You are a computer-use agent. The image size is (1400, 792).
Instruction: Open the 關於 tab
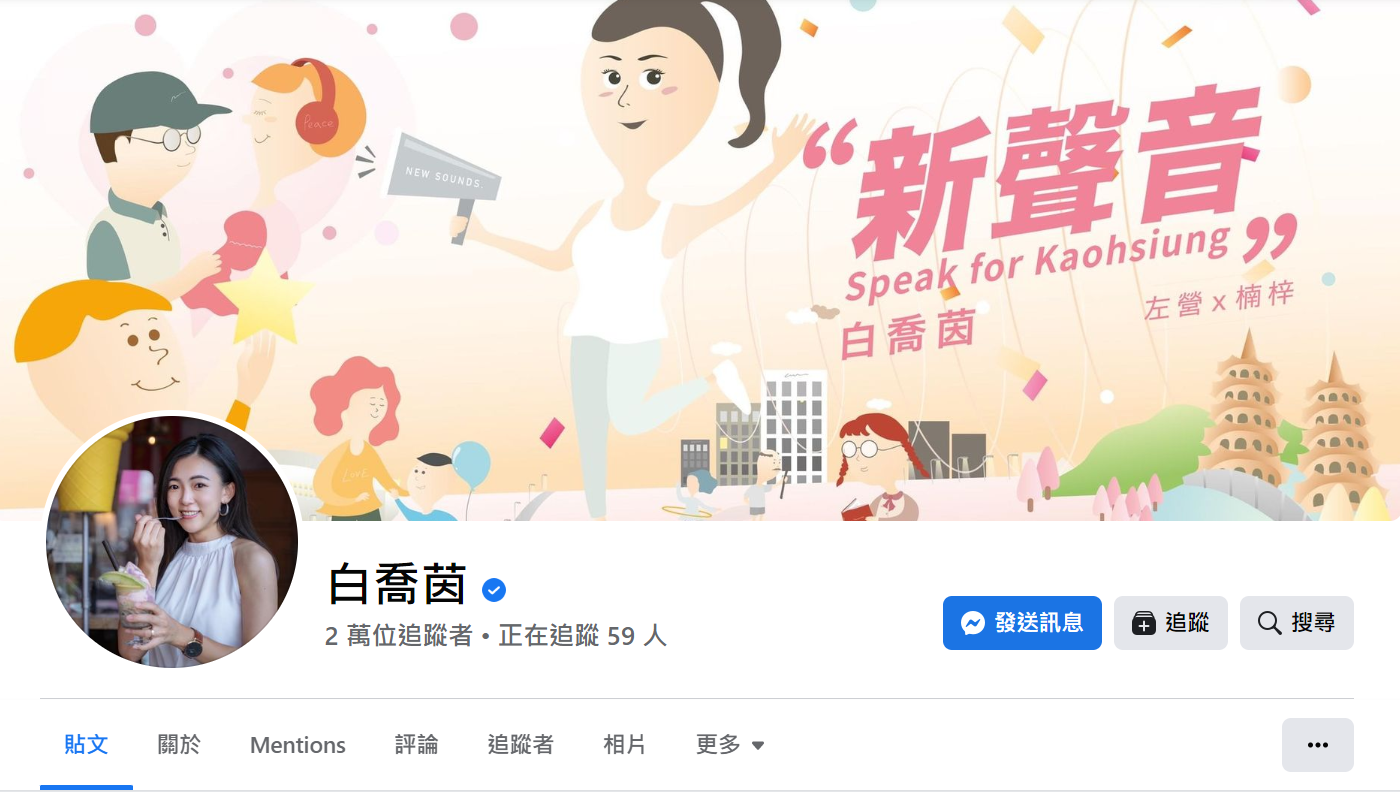tap(179, 745)
